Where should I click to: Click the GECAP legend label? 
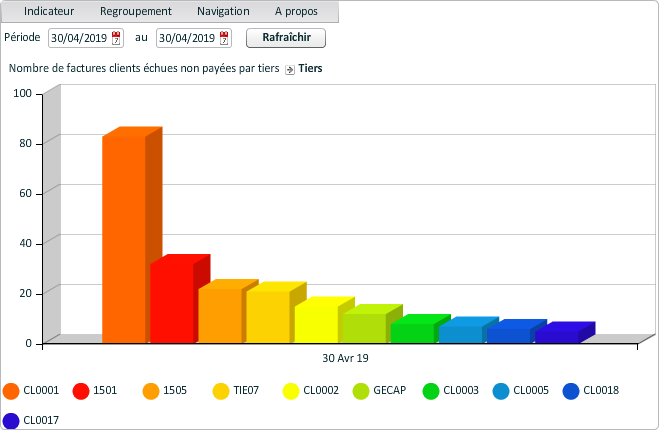point(390,390)
